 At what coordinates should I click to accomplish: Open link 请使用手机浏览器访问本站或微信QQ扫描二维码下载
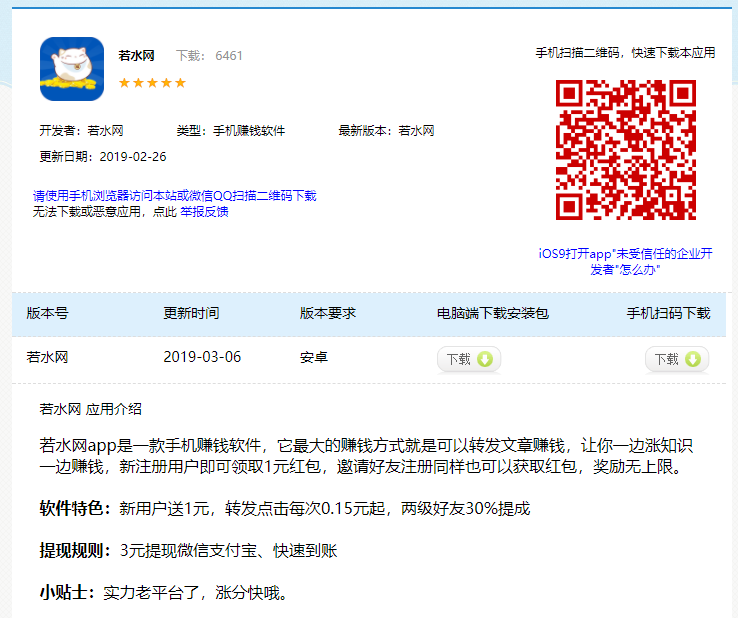[175, 196]
